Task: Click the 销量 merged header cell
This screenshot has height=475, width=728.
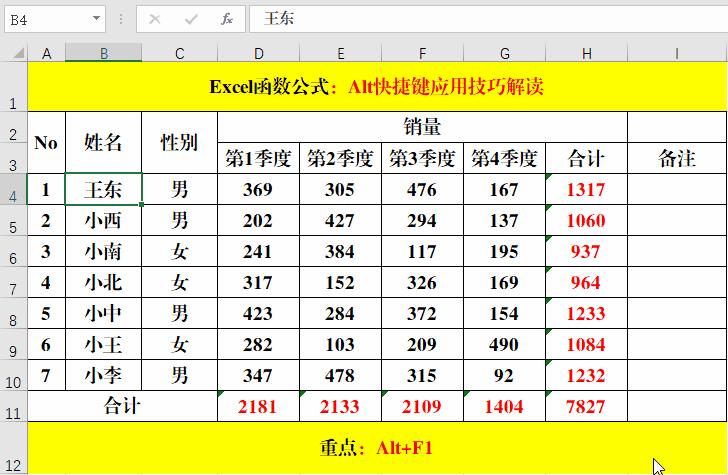Action: (422, 127)
